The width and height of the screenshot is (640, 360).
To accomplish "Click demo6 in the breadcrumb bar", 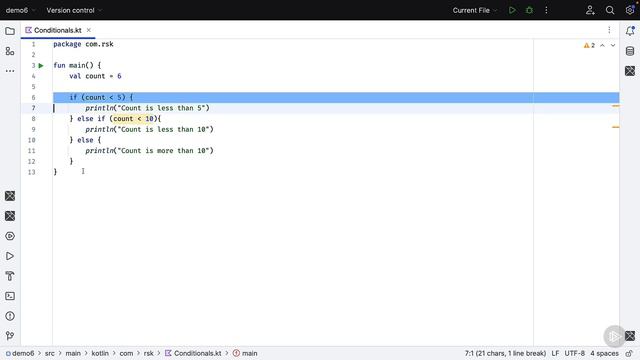I will [20, 353].
